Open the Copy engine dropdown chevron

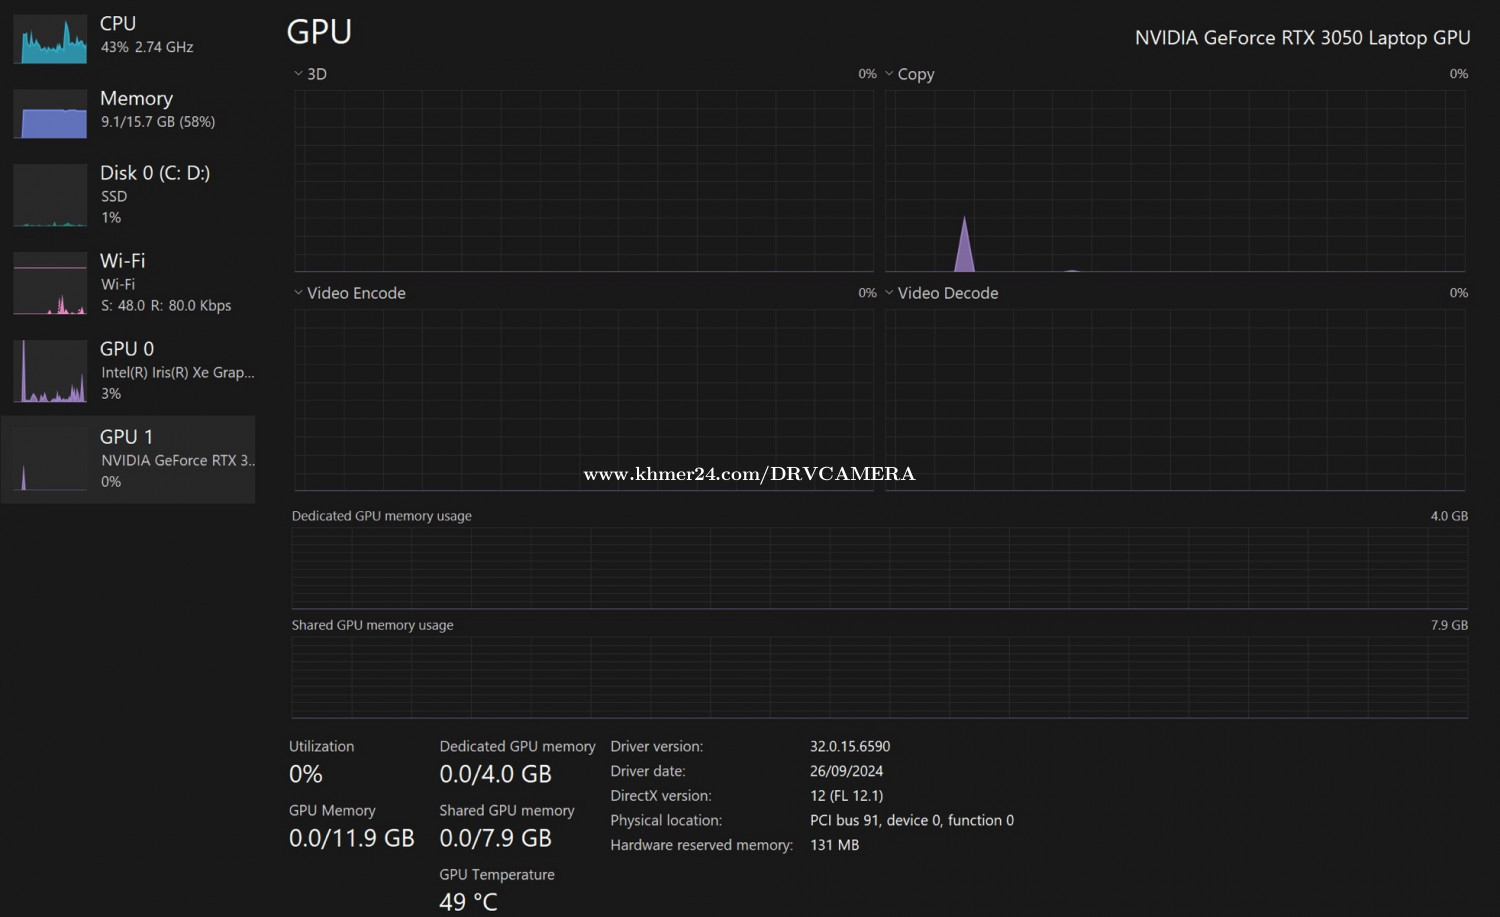point(889,74)
